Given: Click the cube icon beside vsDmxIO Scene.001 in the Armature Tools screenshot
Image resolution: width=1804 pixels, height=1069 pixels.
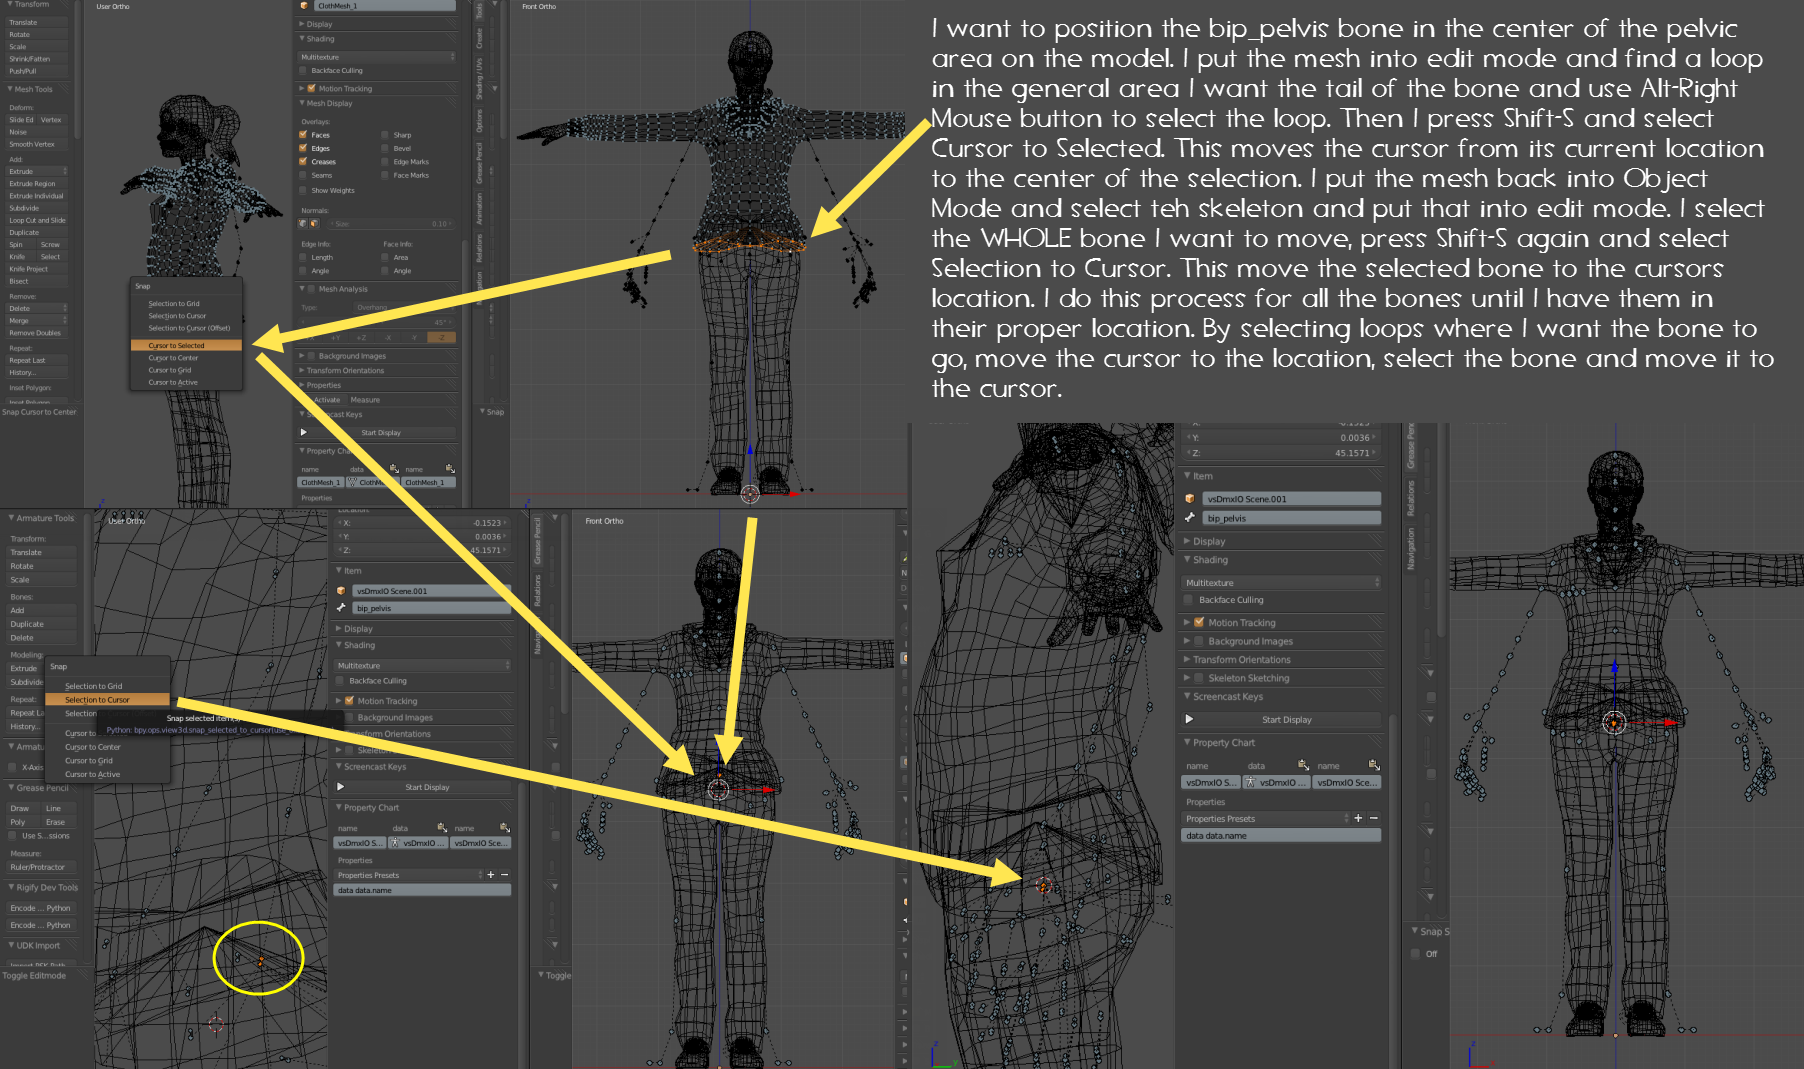Looking at the screenshot, I should pos(341,591).
